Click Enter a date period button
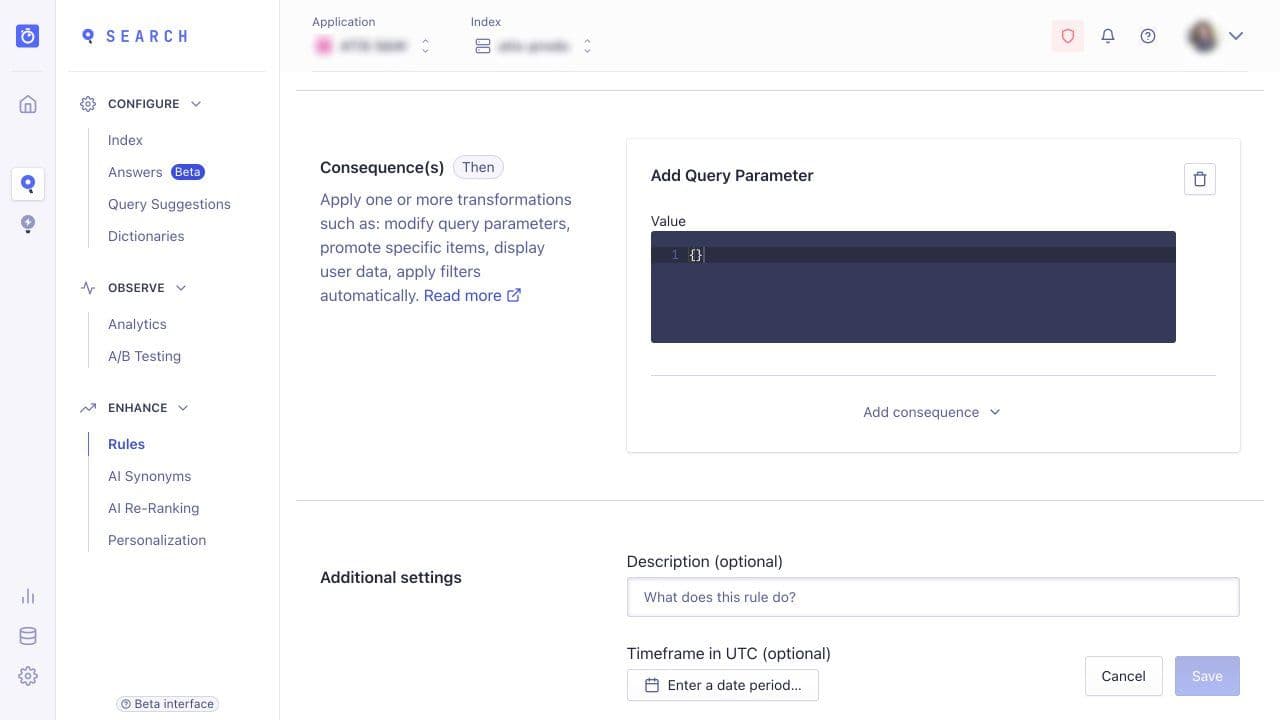The height and width of the screenshot is (720, 1280). point(723,685)
